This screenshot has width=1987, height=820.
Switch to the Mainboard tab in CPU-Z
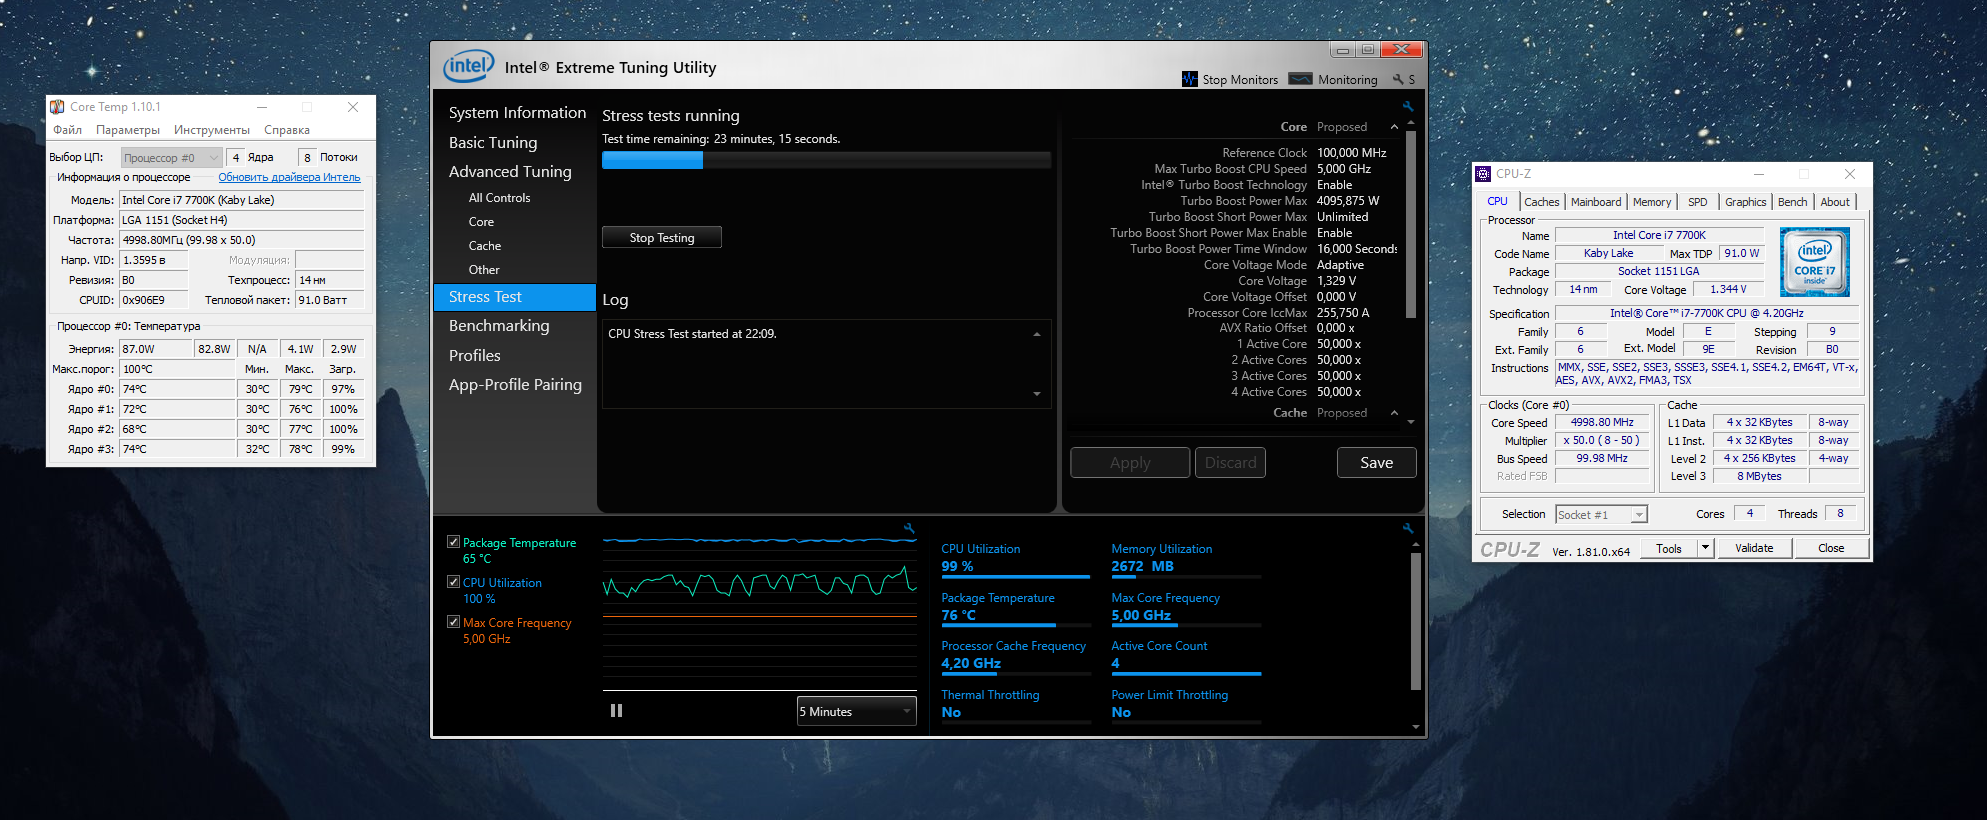(x=1596, y=202)
